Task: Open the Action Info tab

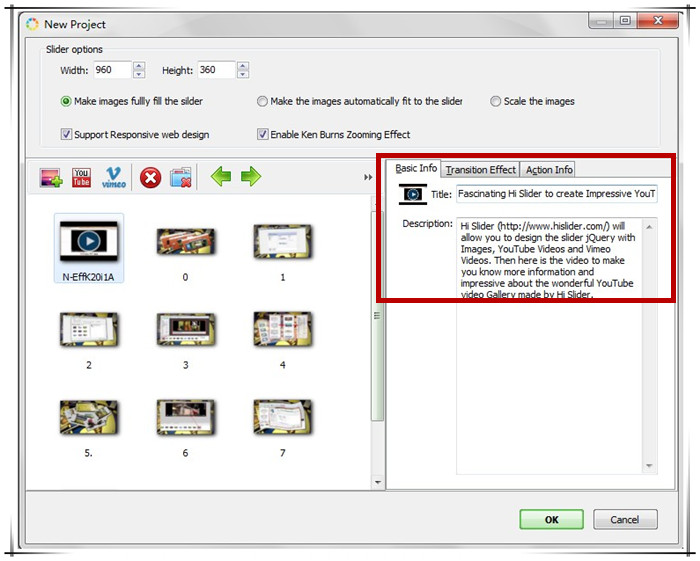Action: point(549,170)
